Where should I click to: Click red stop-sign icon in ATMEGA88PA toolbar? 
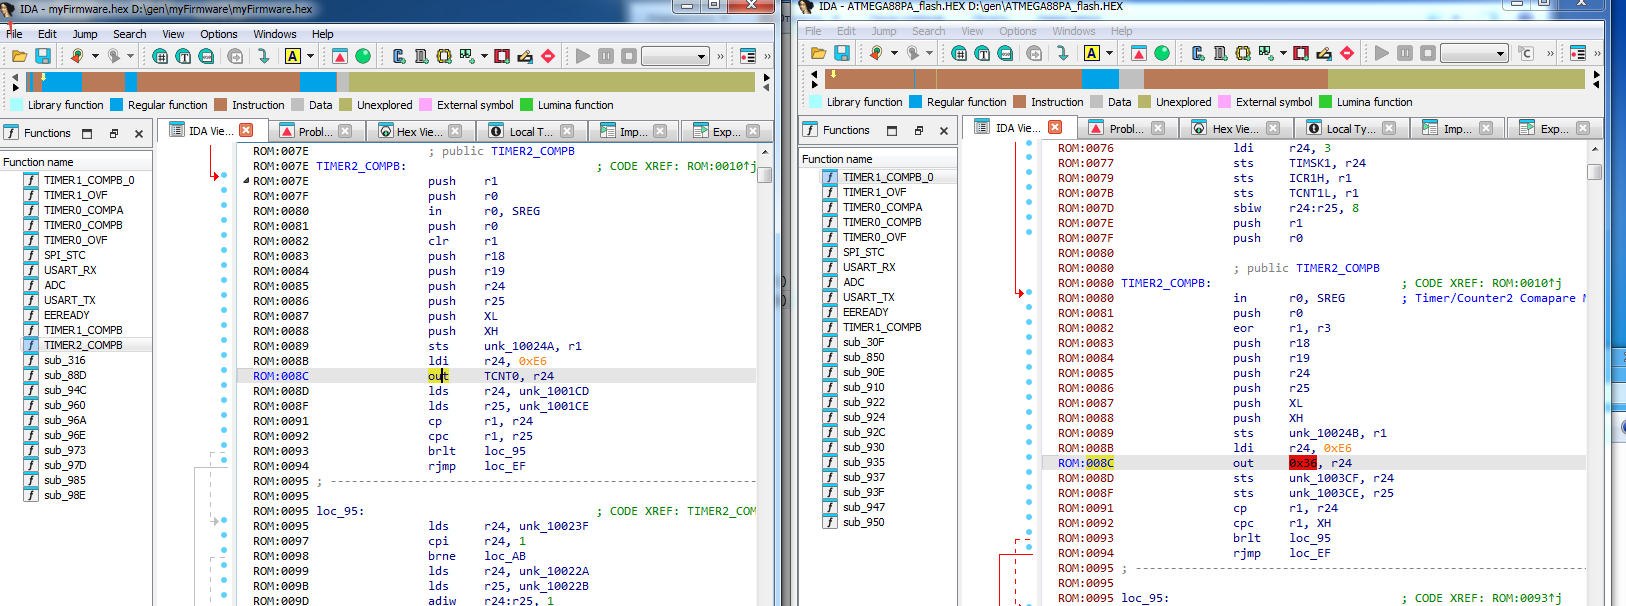pos(1347,53)
